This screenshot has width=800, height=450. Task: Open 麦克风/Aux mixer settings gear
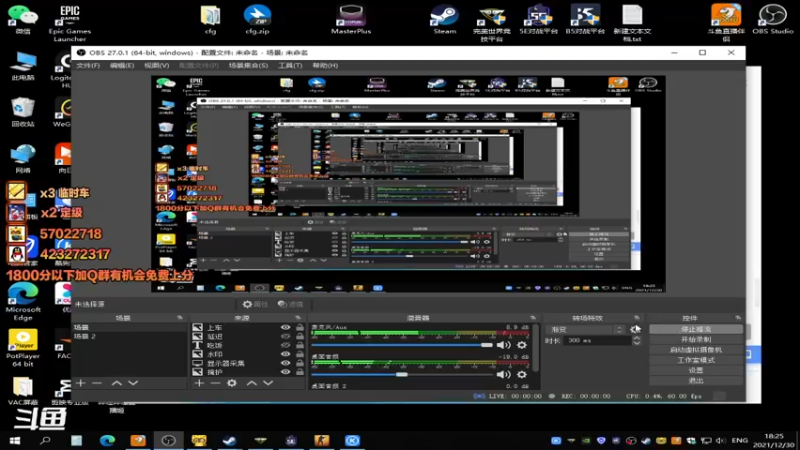pos(521,345)
